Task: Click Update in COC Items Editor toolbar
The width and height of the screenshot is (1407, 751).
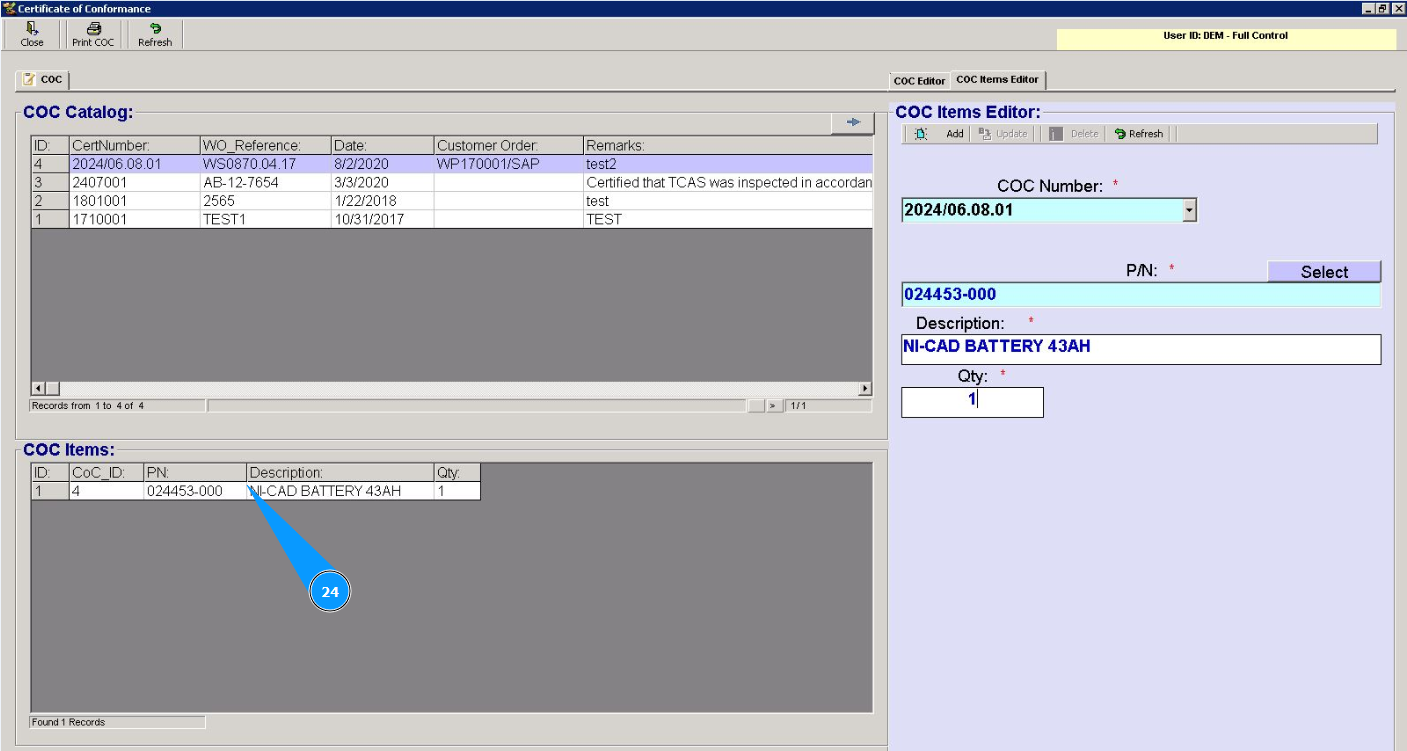Action: pos(1003,134)
